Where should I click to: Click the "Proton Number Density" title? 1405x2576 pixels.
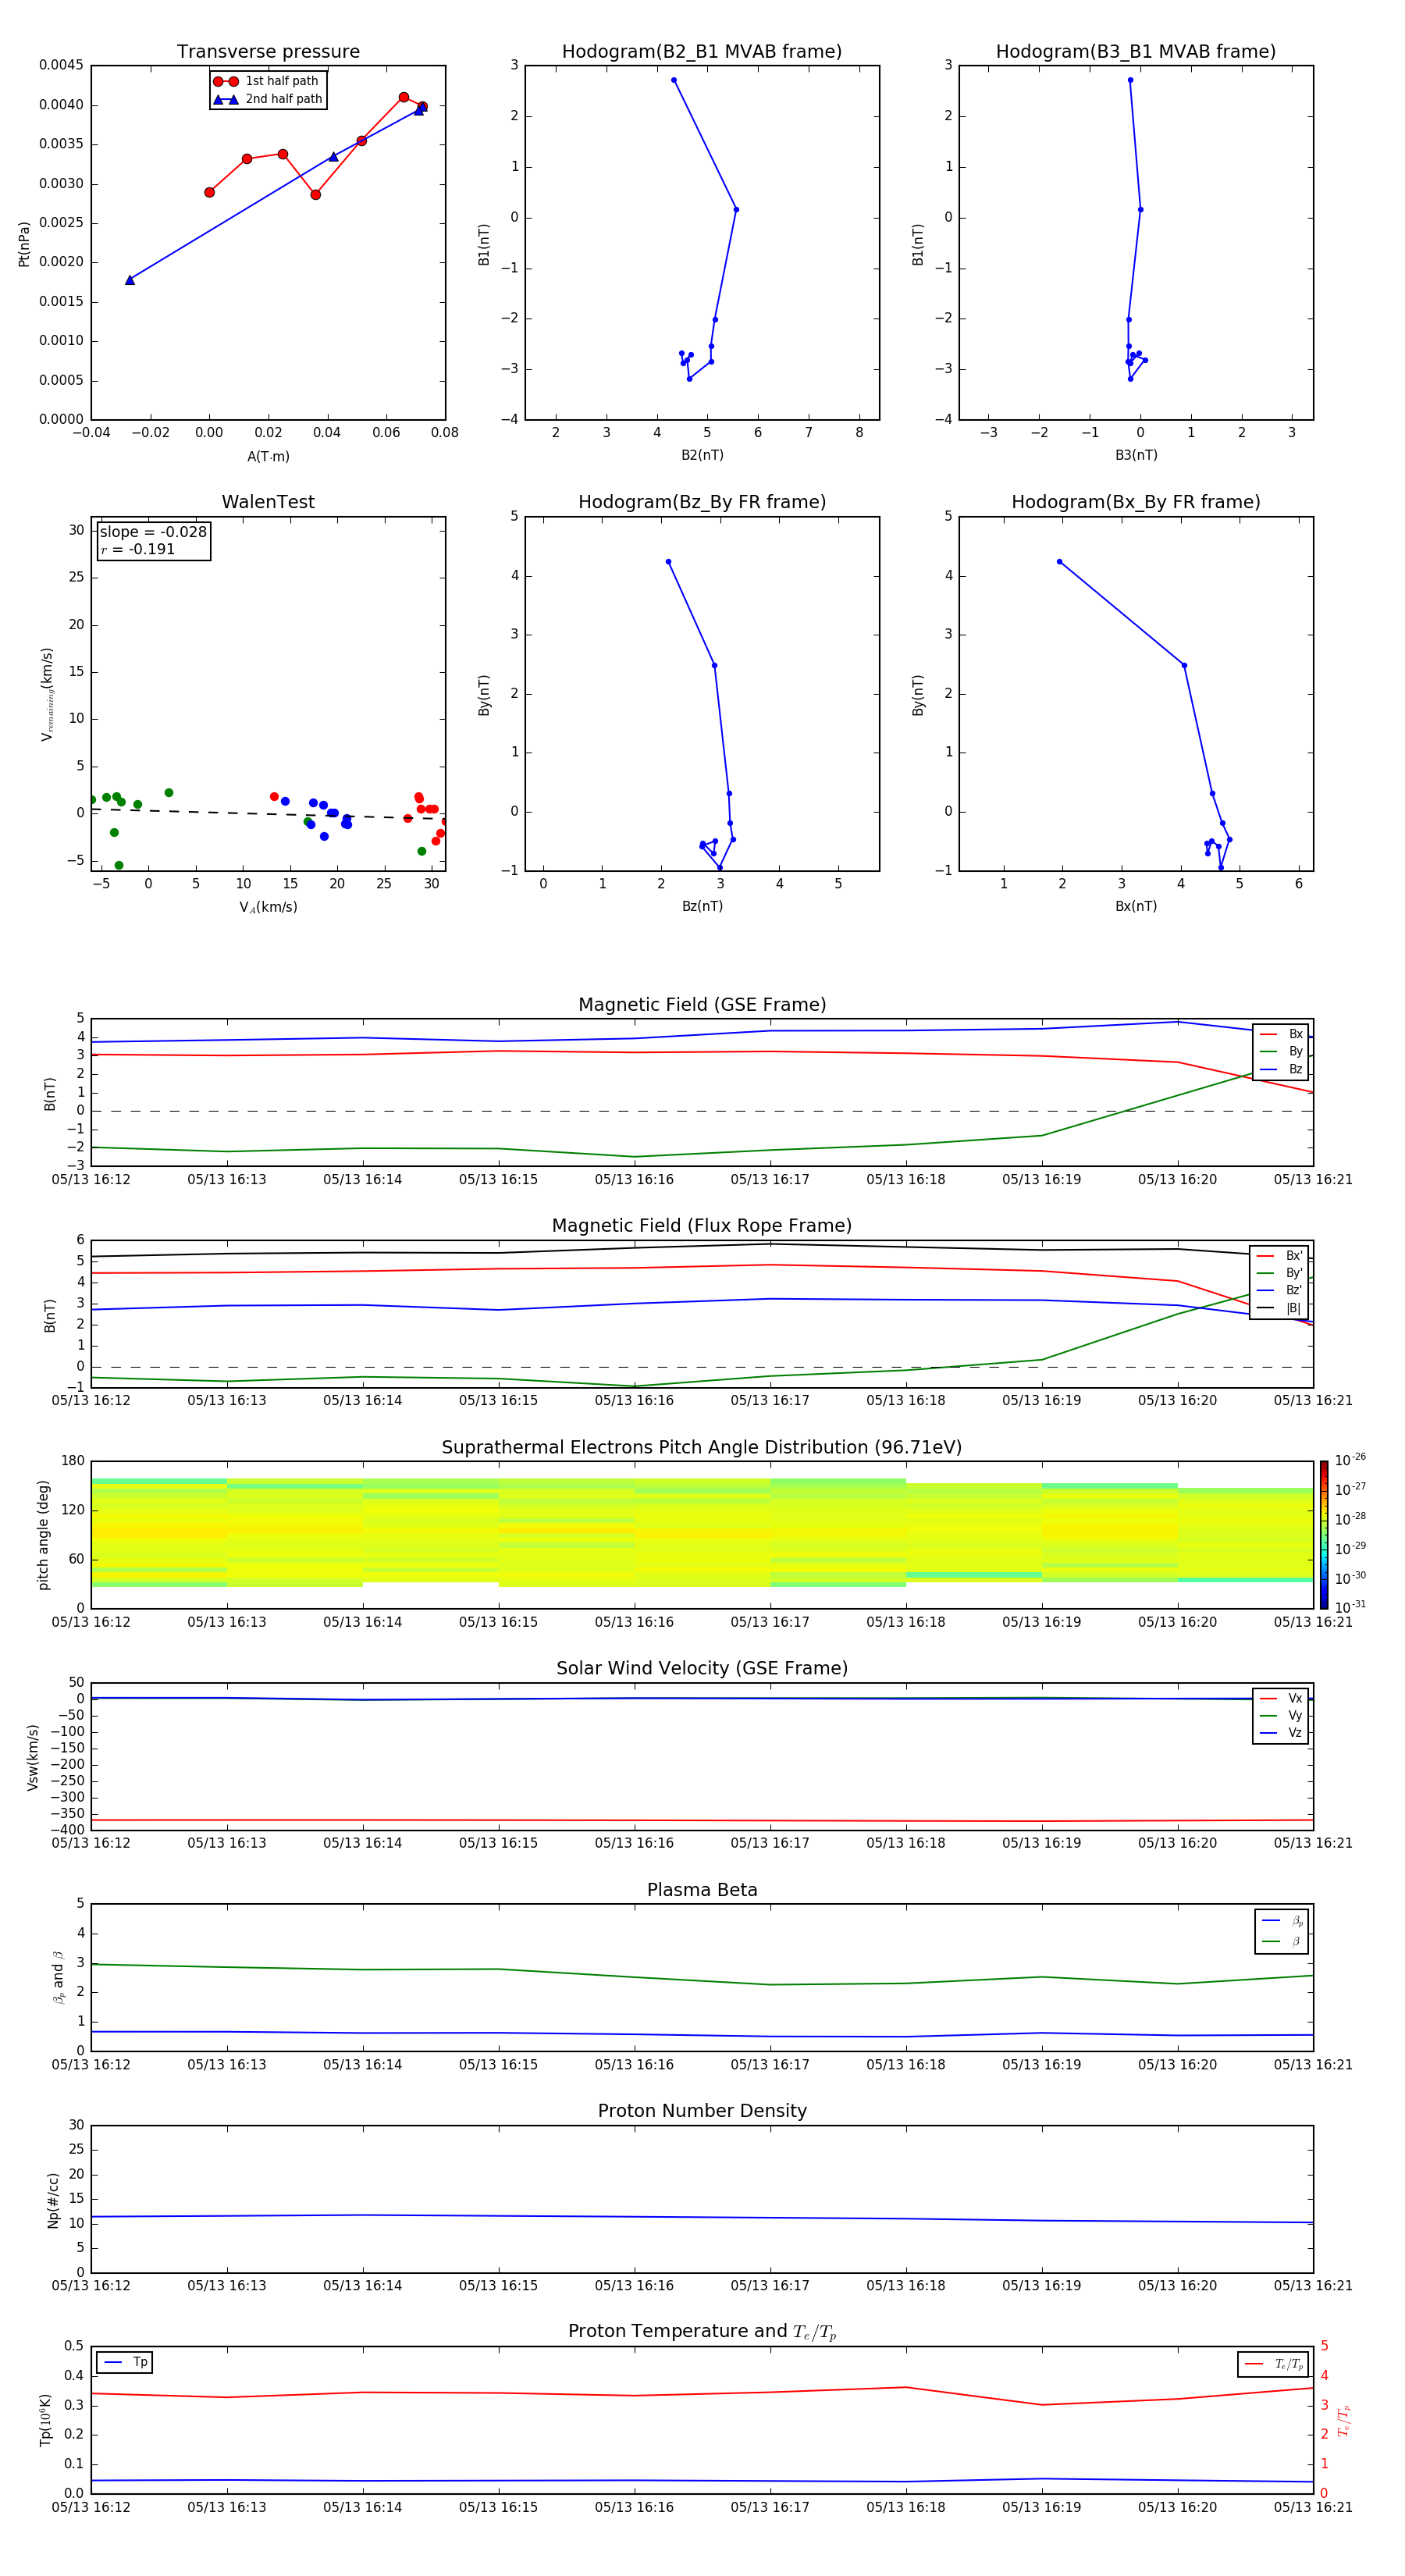702,2112
